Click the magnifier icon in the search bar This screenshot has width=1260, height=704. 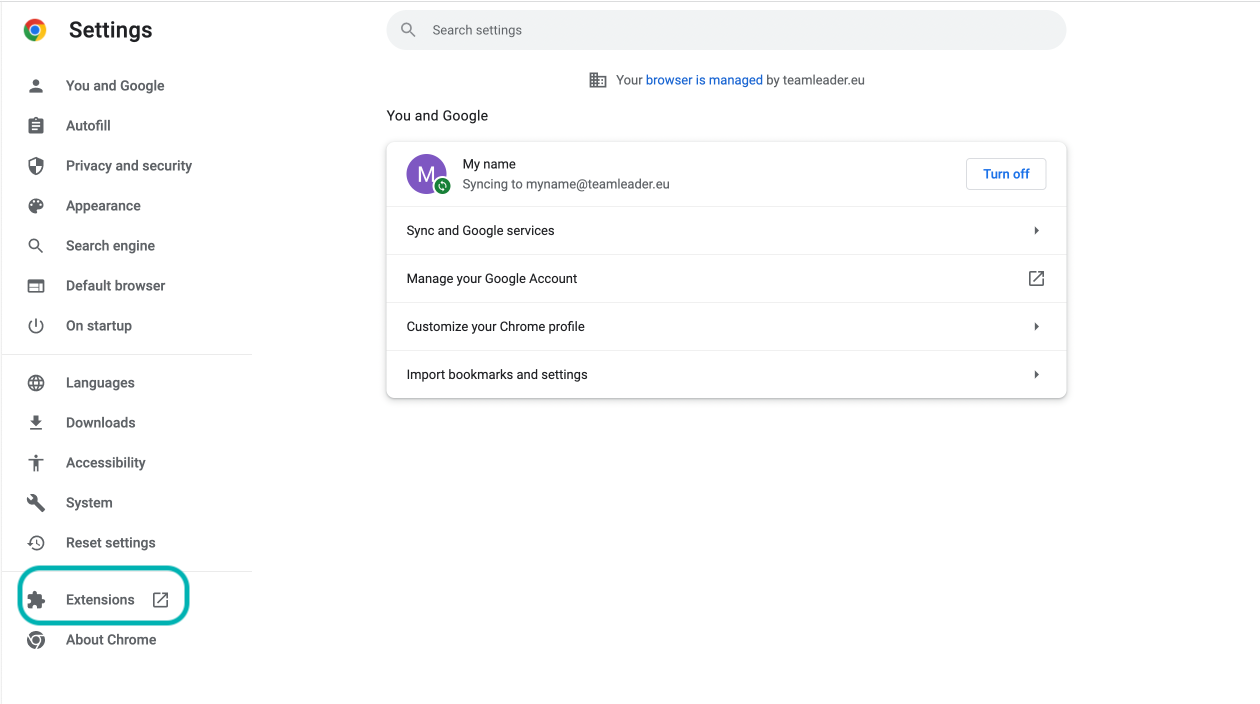pos(408,30)
